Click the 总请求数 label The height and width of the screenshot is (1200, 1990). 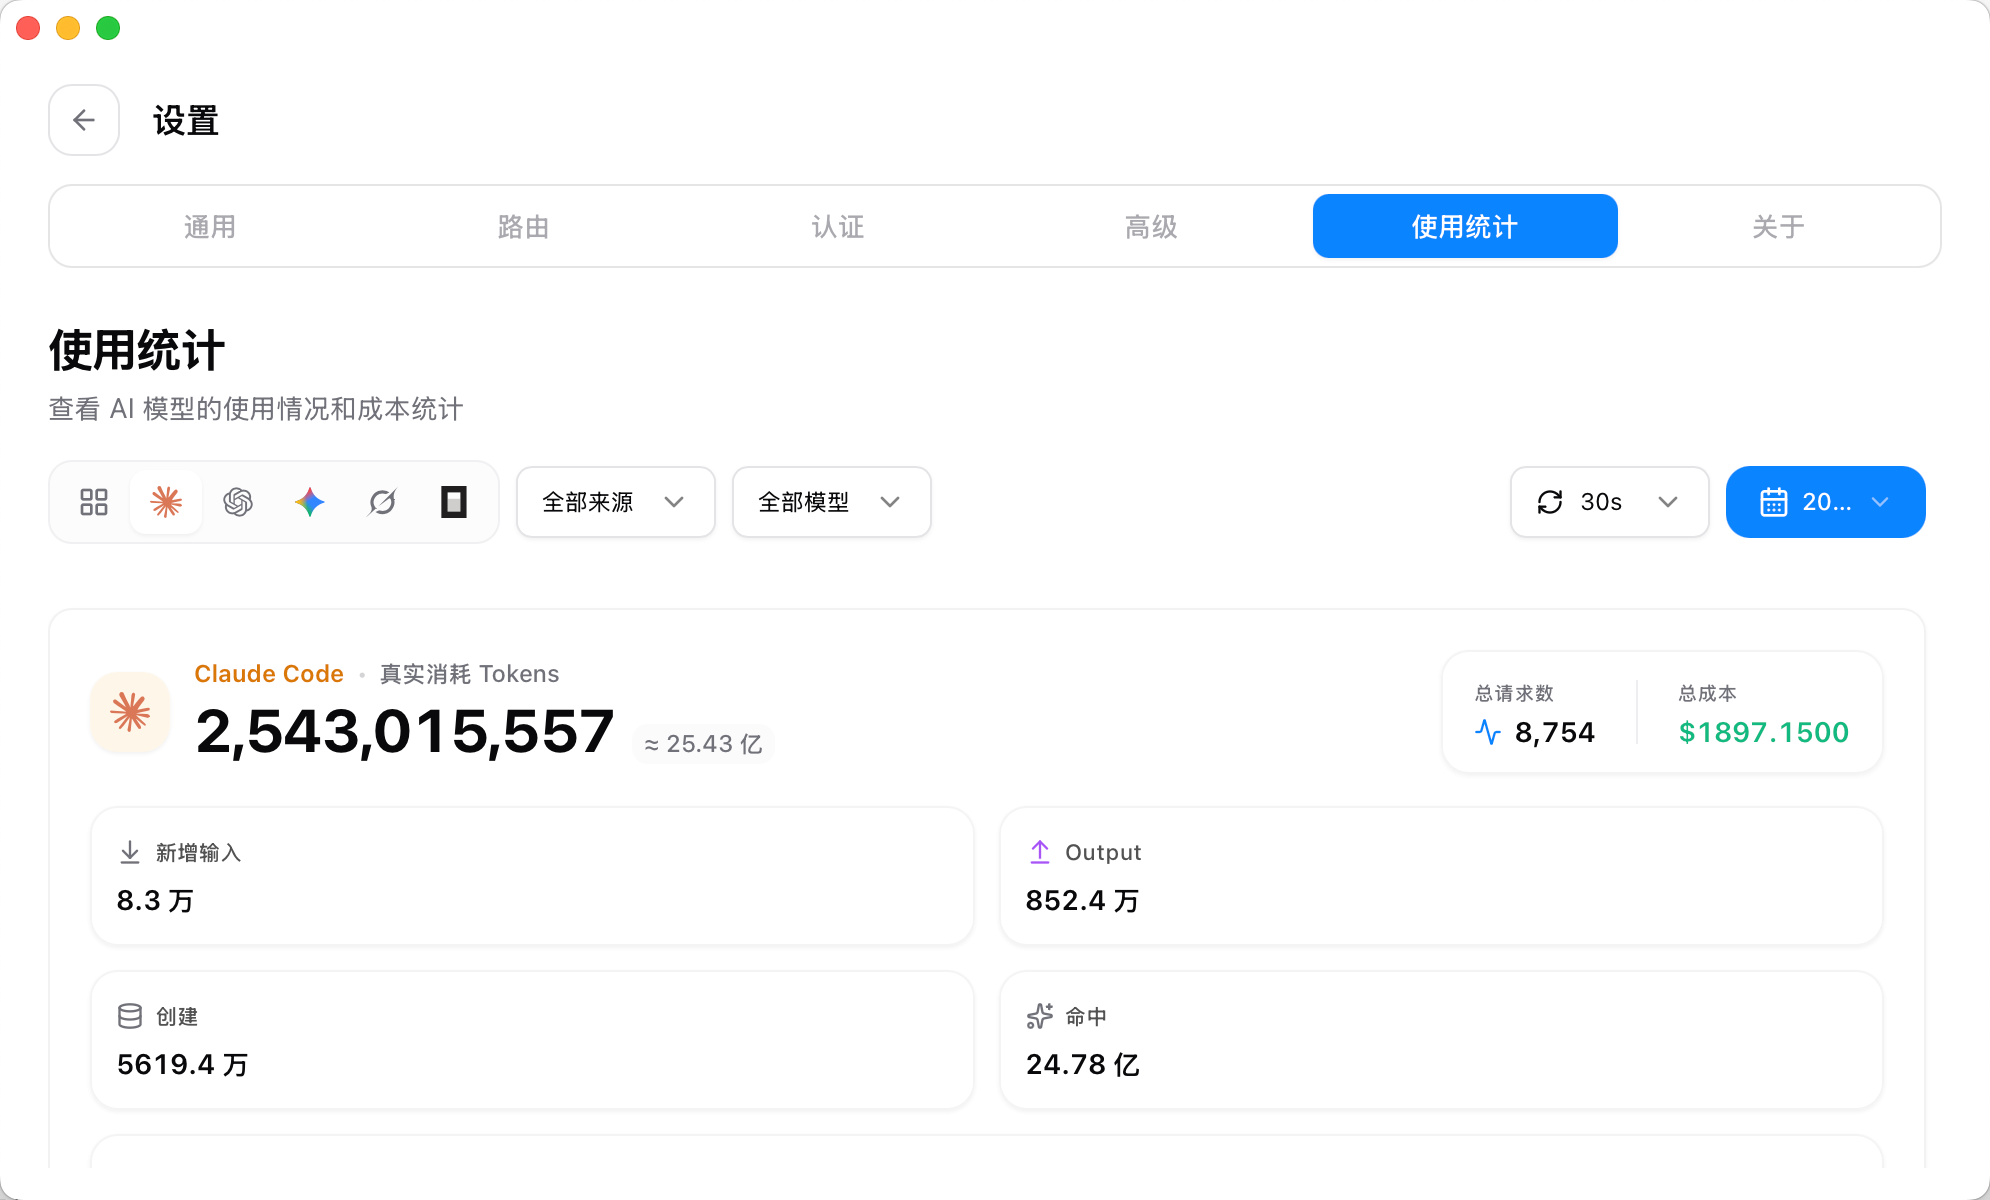tap(1515, 693)
